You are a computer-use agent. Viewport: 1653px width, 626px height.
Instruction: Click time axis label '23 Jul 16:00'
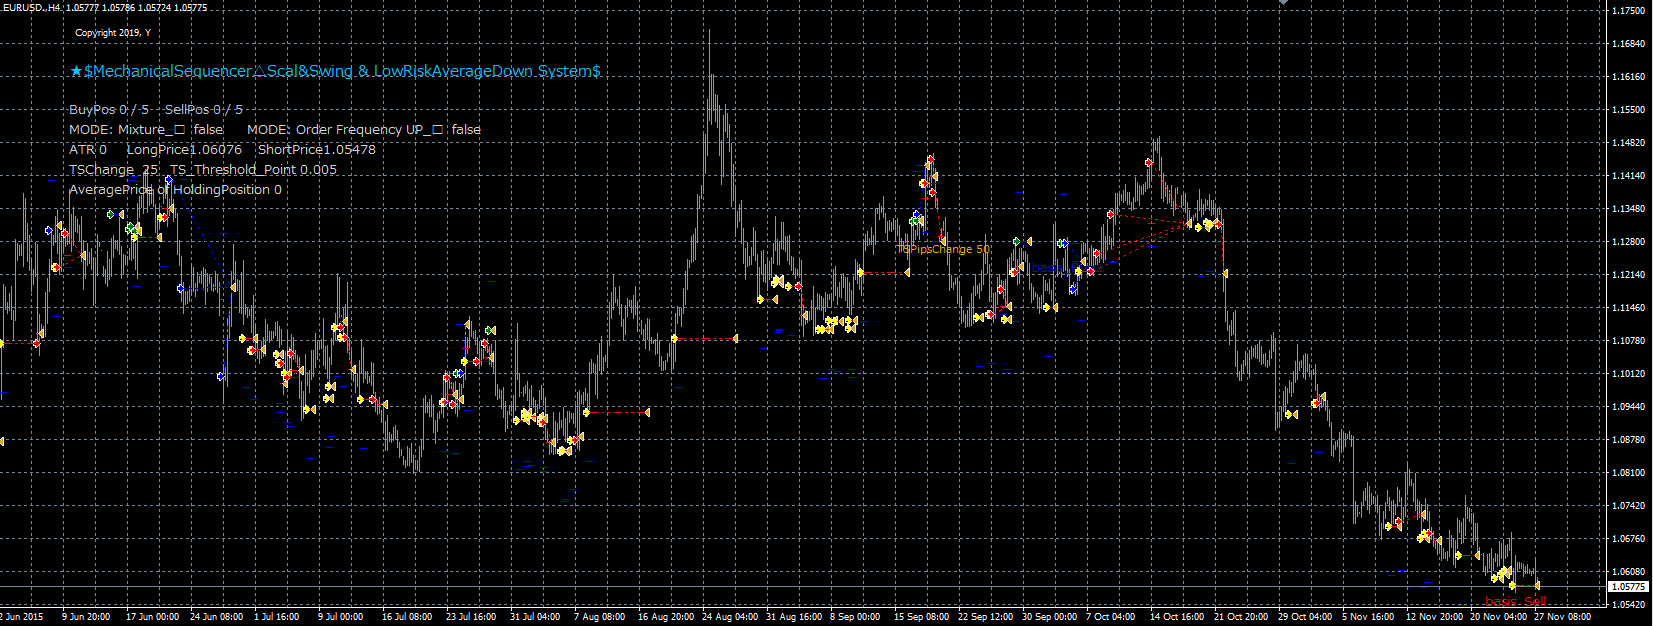coord(471,617)
